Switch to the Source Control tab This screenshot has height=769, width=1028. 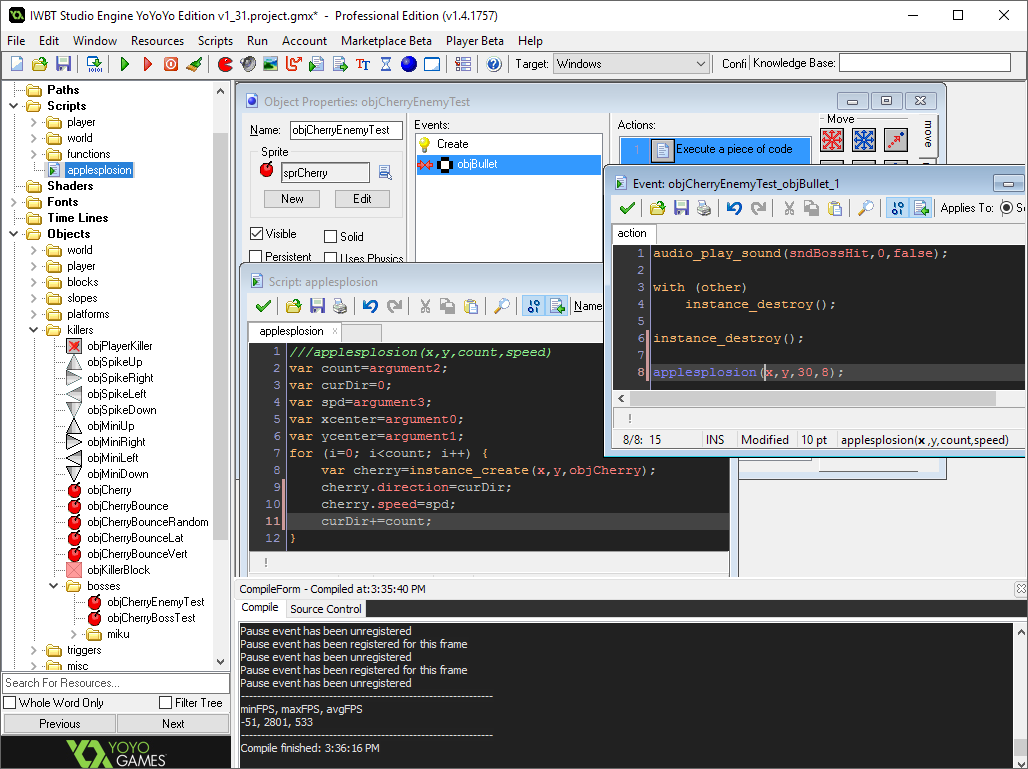click(326, 608)
